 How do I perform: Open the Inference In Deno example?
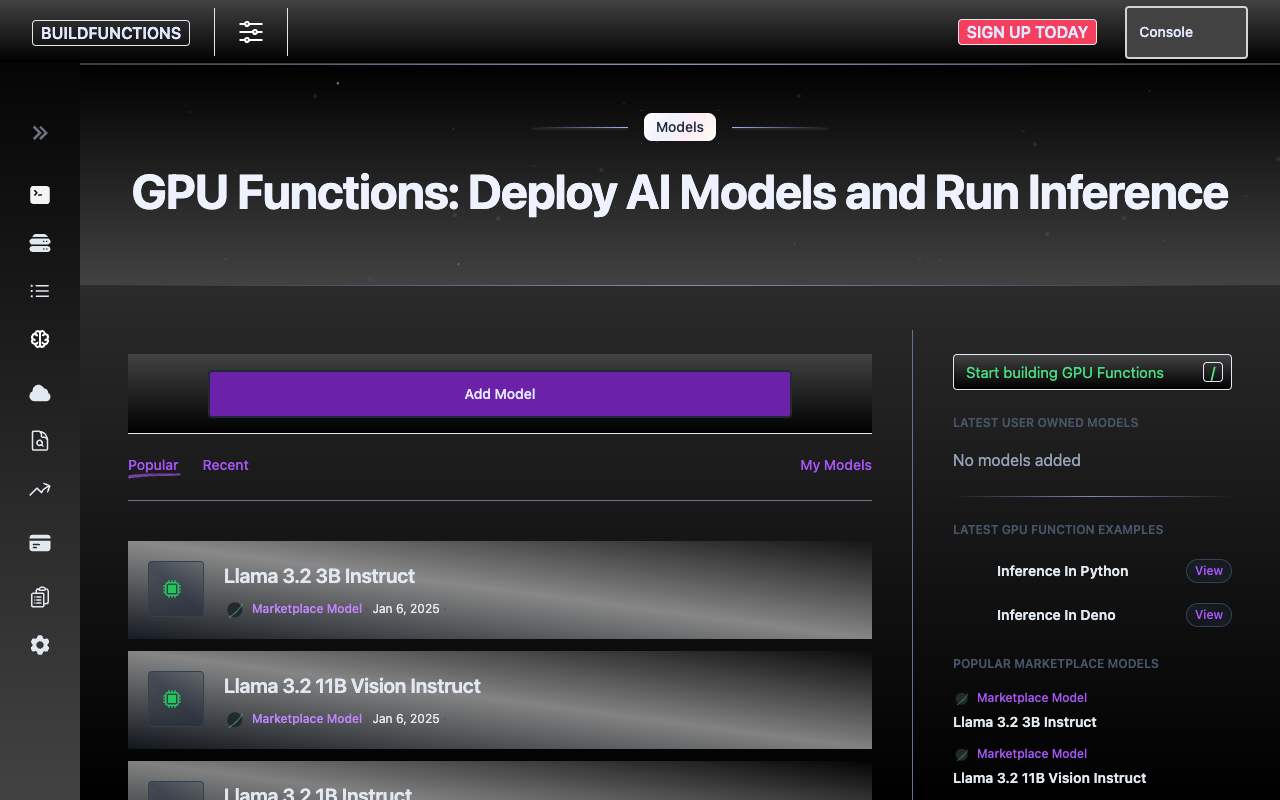pos(1056,615)
